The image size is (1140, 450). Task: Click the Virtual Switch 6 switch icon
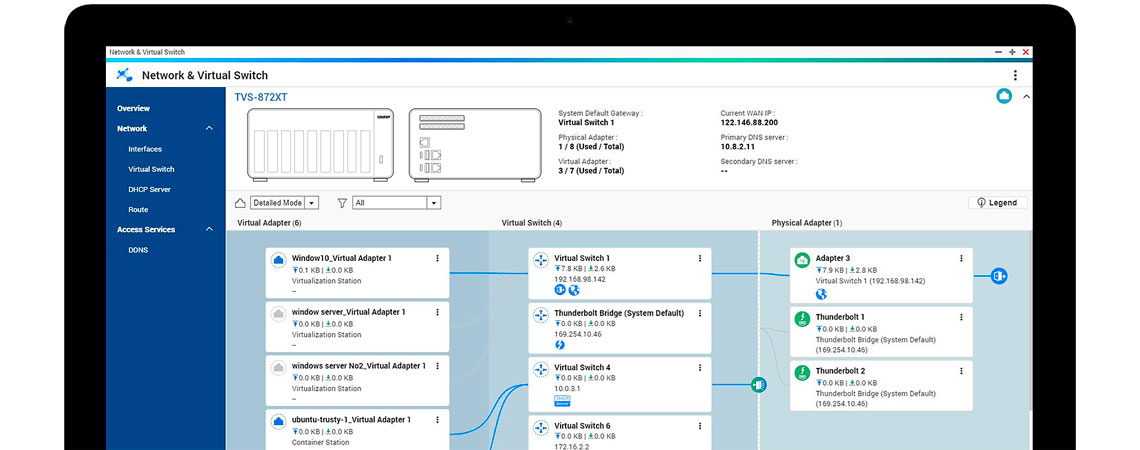pos(540,427)
